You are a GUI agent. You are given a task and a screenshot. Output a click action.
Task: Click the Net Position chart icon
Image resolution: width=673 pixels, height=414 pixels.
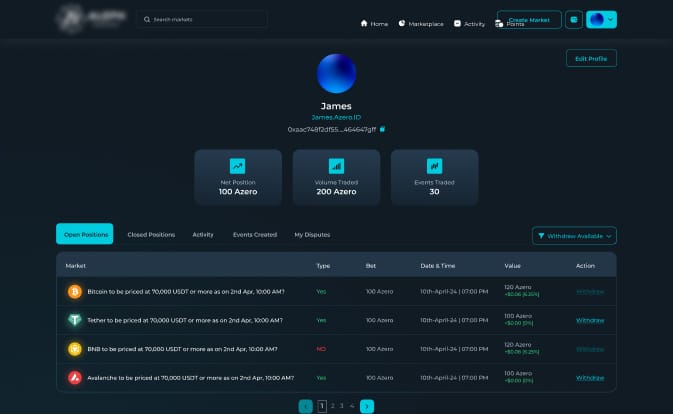pos(238,166)
